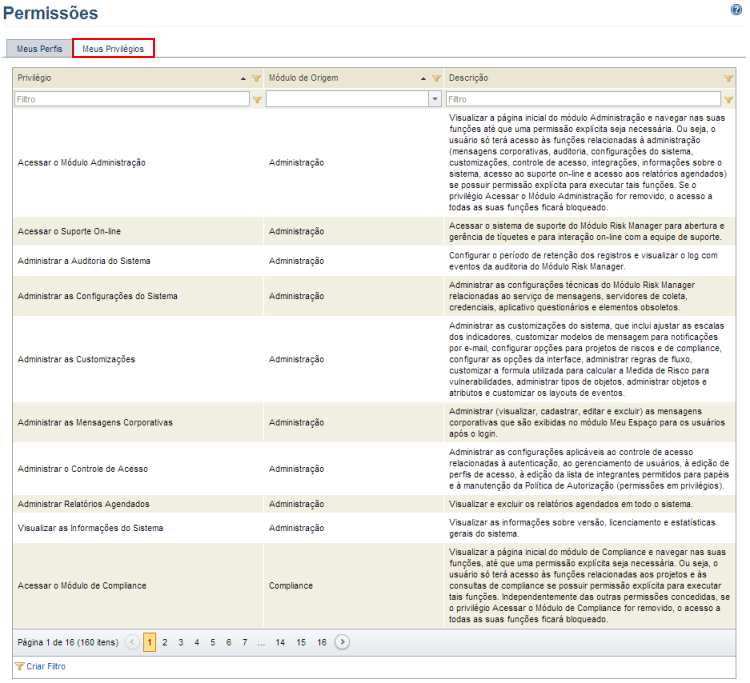Click the Descrição filter input field
Image resolution: width=750 pixels, height=683 pixels.
pyautogui.click(x=584, y=99)
